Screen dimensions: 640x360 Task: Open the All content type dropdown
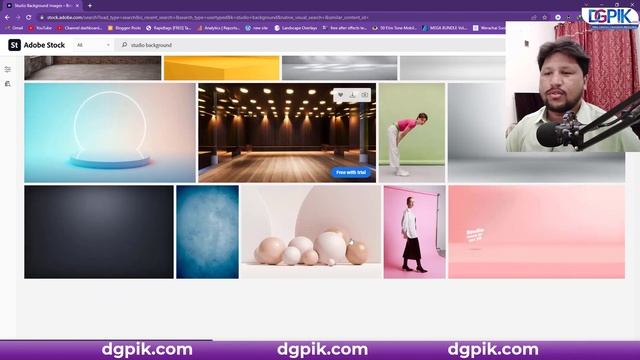[x=93, y=45]
